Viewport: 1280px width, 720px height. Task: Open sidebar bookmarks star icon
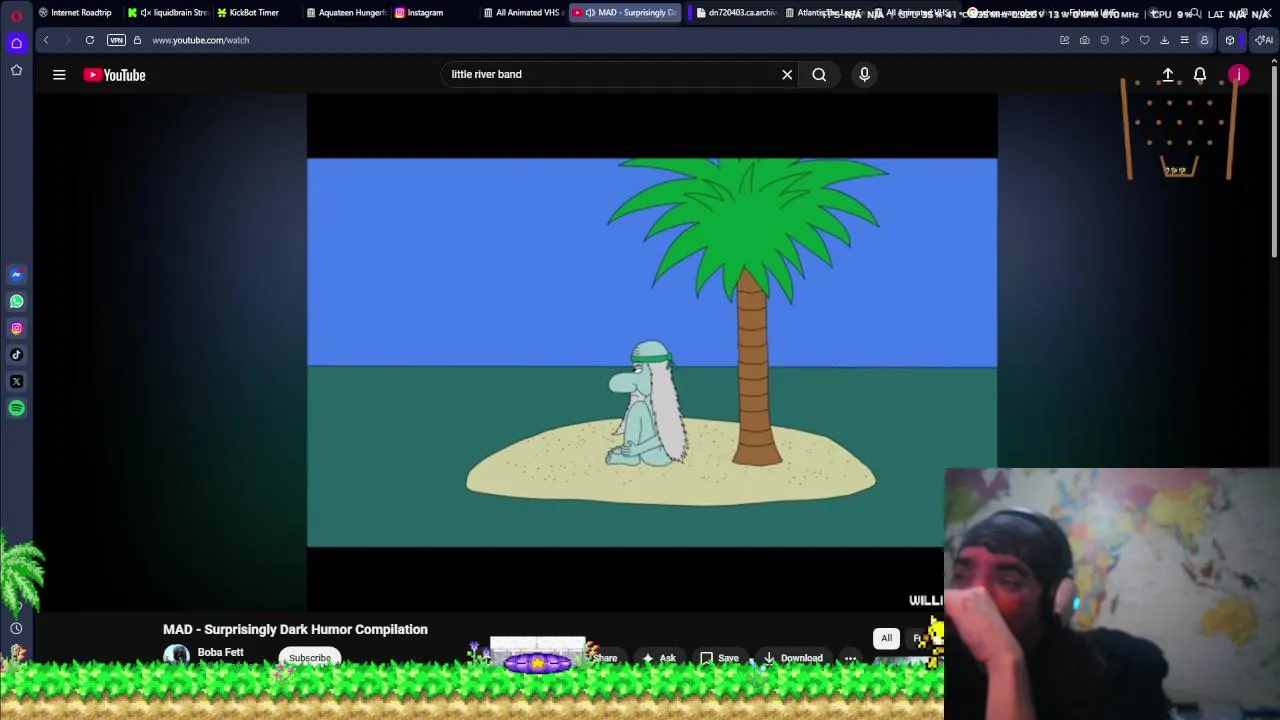[16, 70]
